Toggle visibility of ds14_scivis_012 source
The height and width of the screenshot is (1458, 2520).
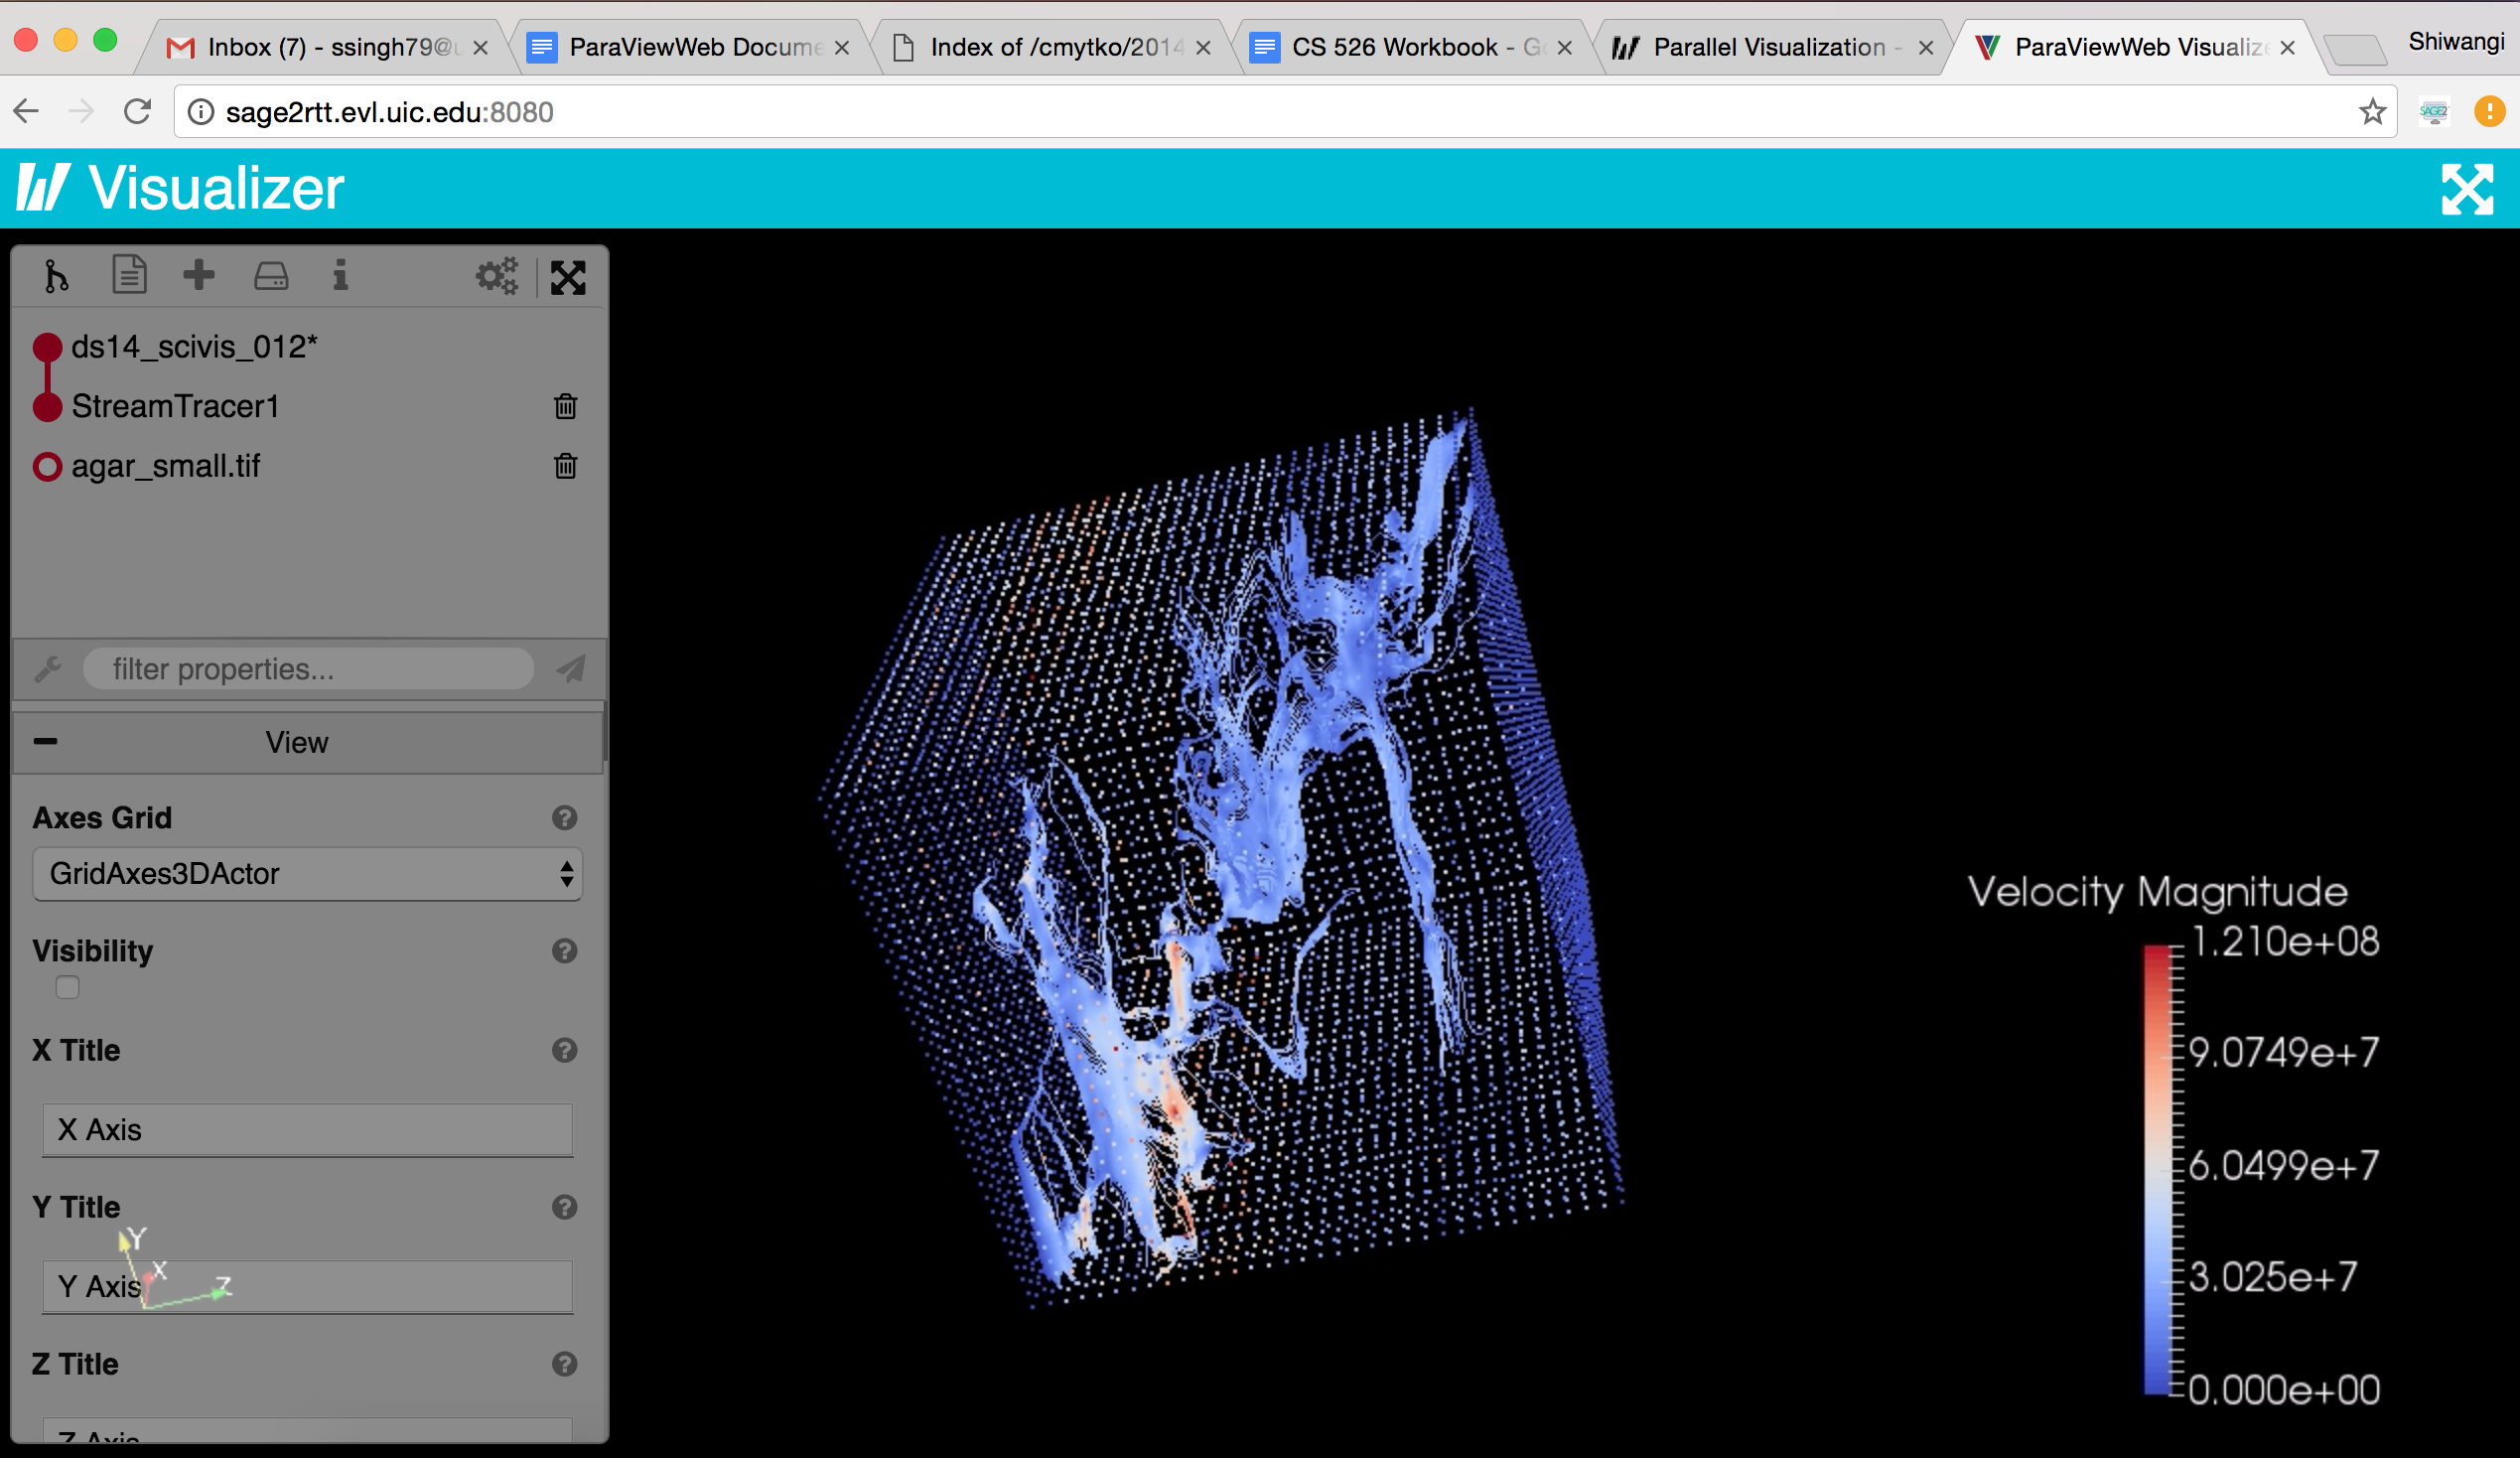(x=47, y=347)
